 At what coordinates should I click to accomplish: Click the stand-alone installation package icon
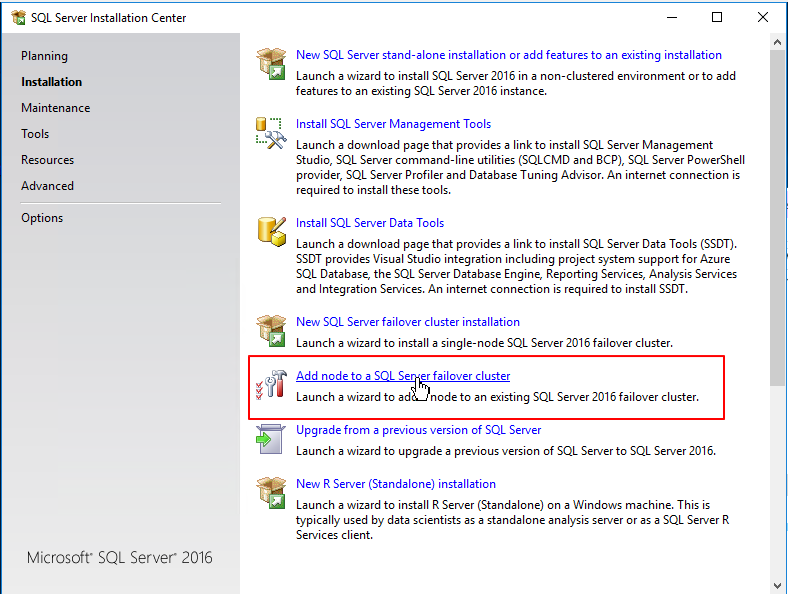pyautogui.click(x=271, y=64)
